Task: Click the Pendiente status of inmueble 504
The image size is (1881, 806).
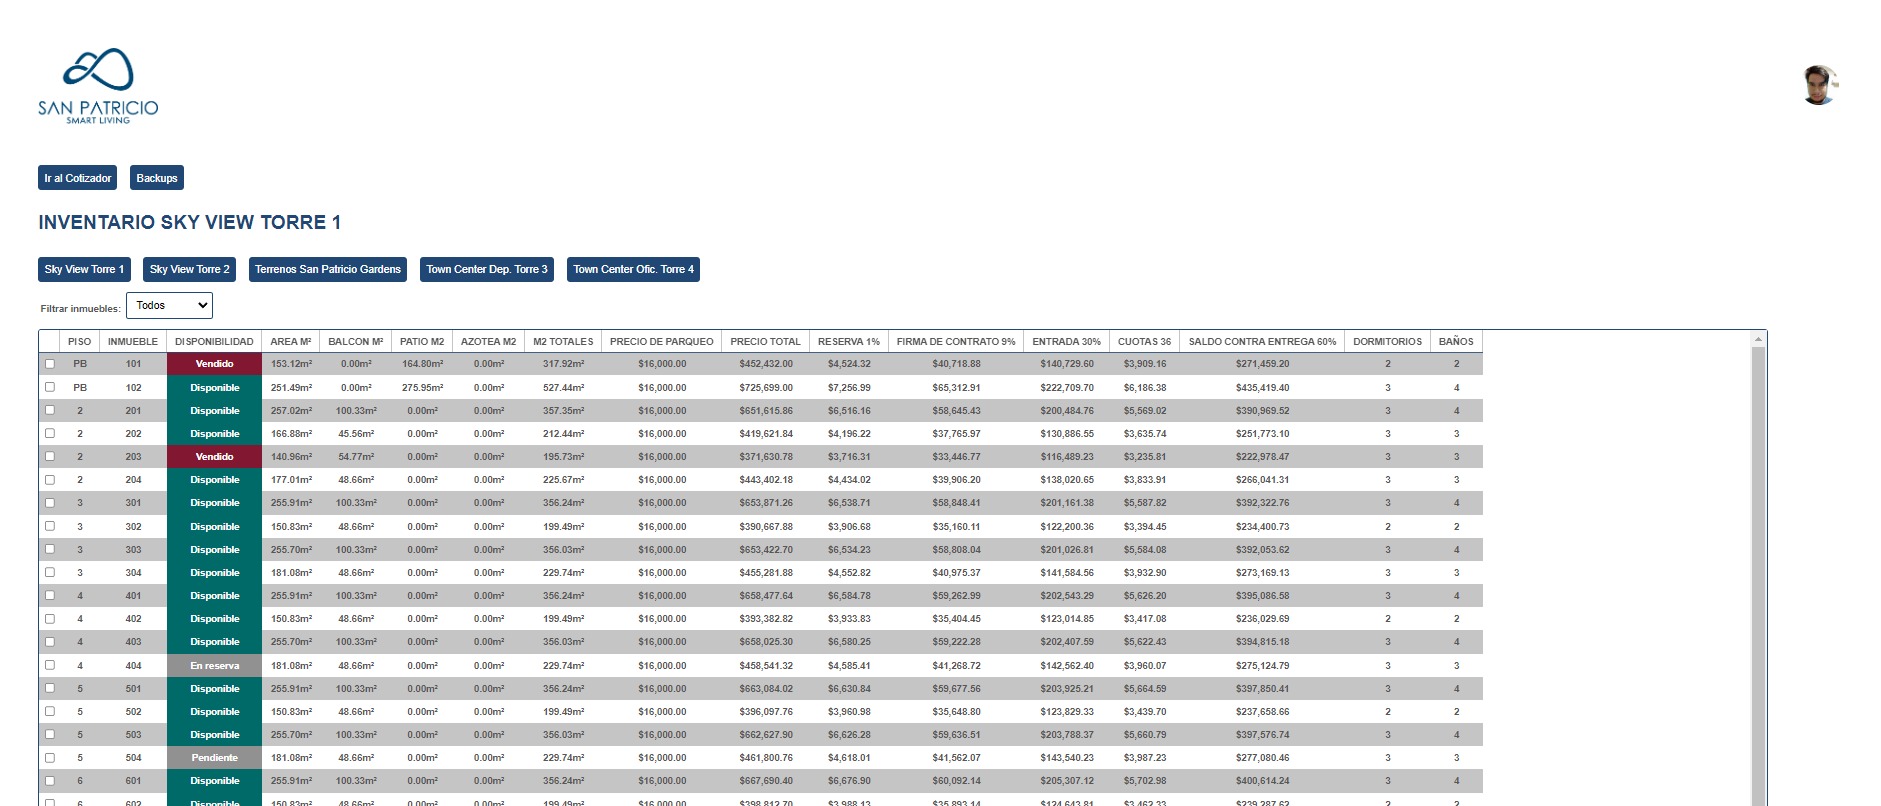Action: pyautogui.click(x=214, y=758)
